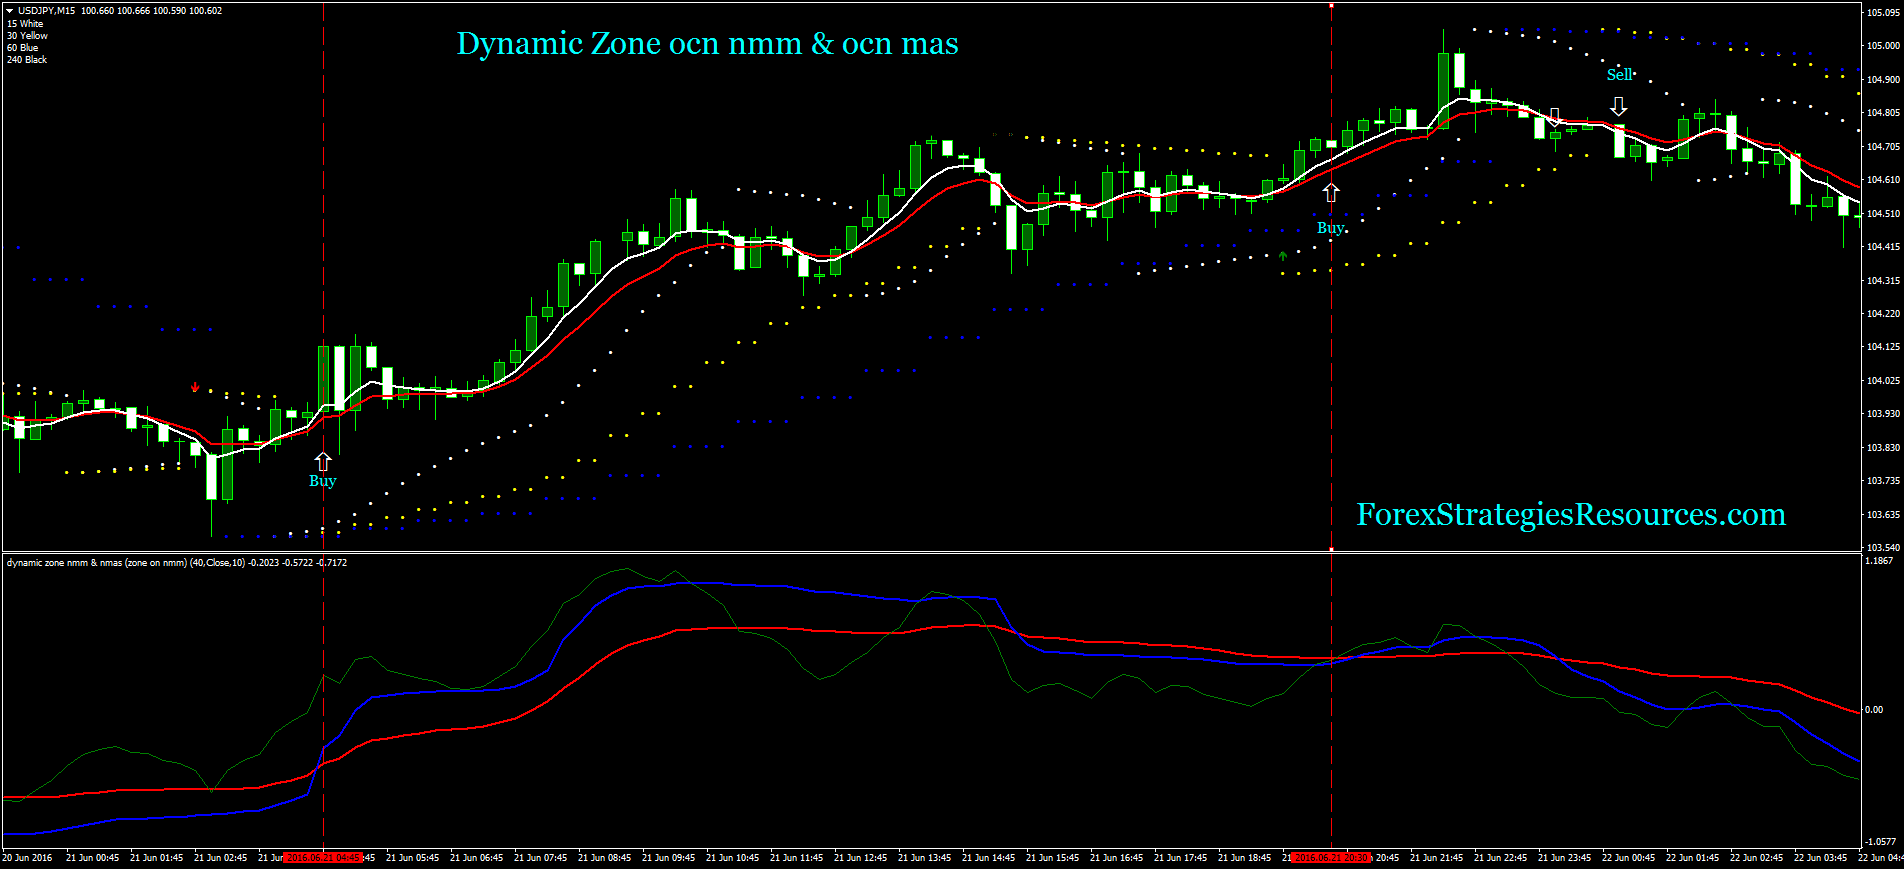
Task: Click the 105.095 price on the scale
Action: (1883, 13)
